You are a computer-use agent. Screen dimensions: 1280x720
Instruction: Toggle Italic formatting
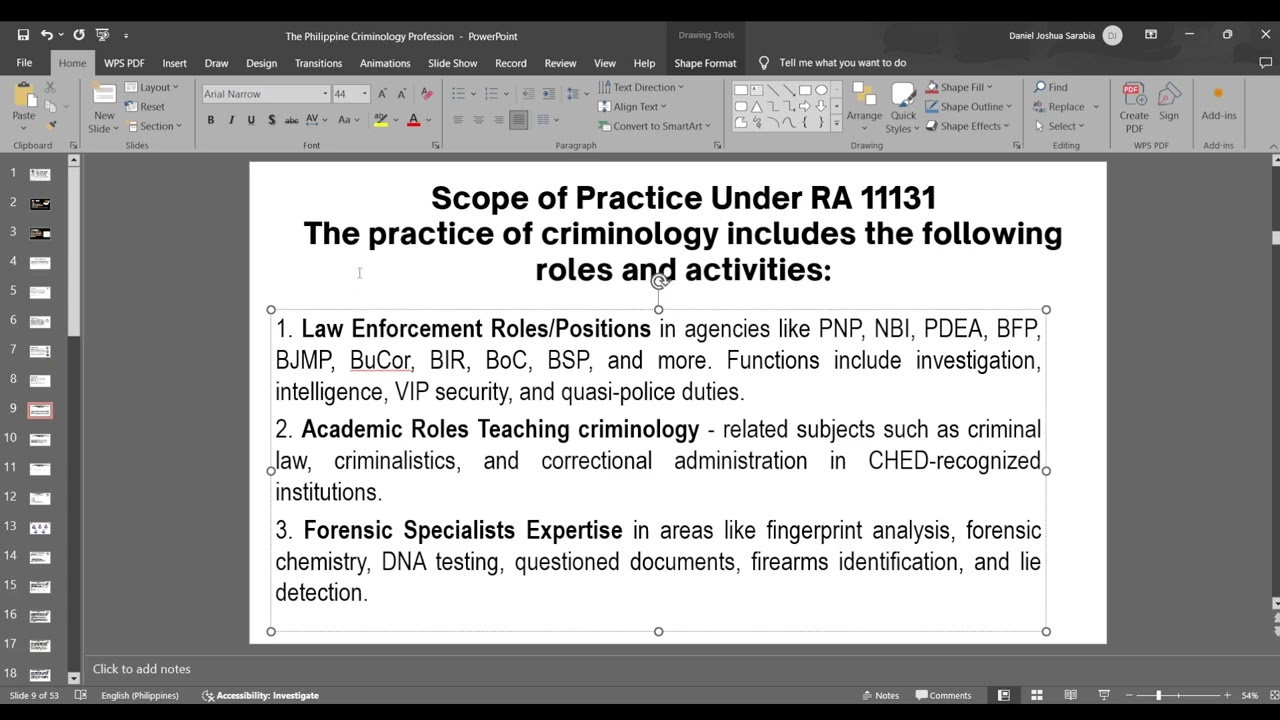(231, 120)
